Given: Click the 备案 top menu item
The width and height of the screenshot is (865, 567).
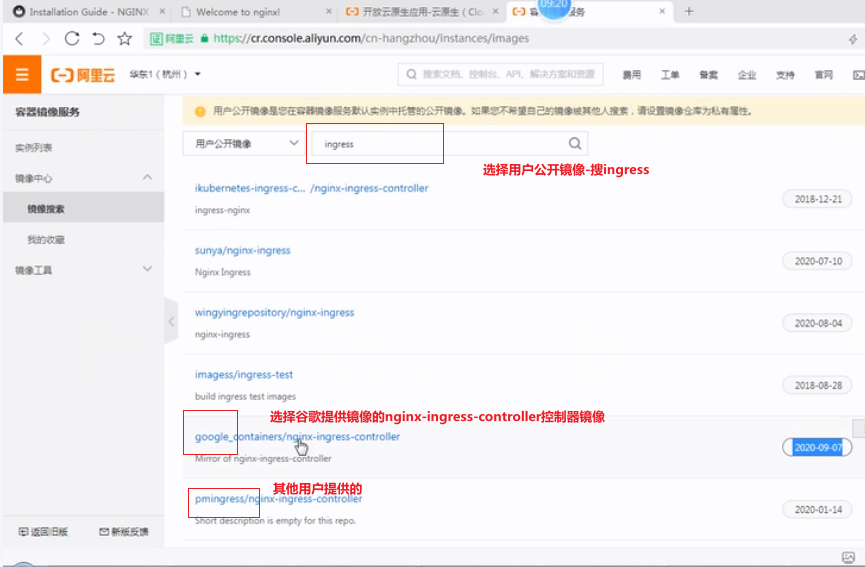Looking at the screenshot, I should 708,75.
